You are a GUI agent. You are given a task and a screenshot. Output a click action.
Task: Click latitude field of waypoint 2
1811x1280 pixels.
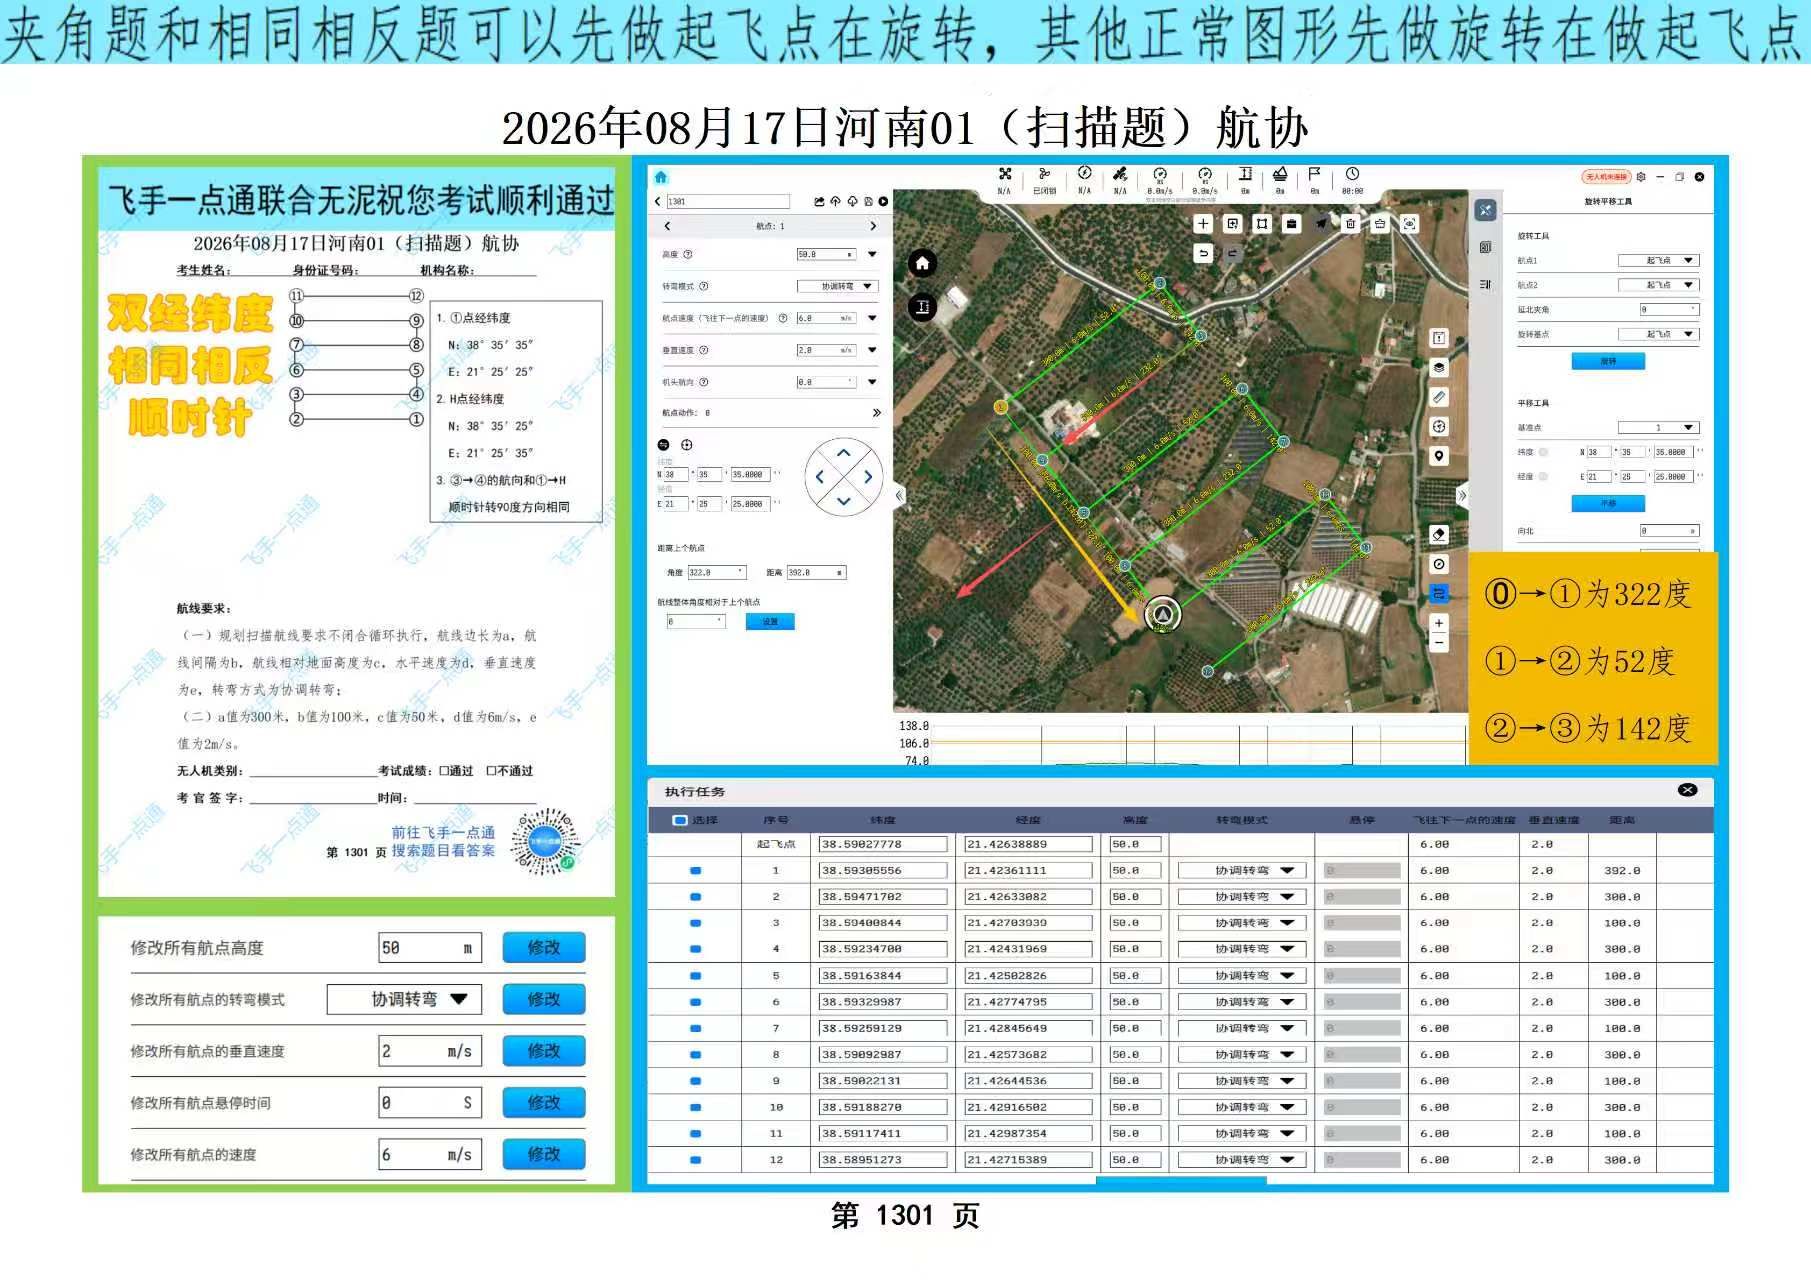[x=882, y=897]
